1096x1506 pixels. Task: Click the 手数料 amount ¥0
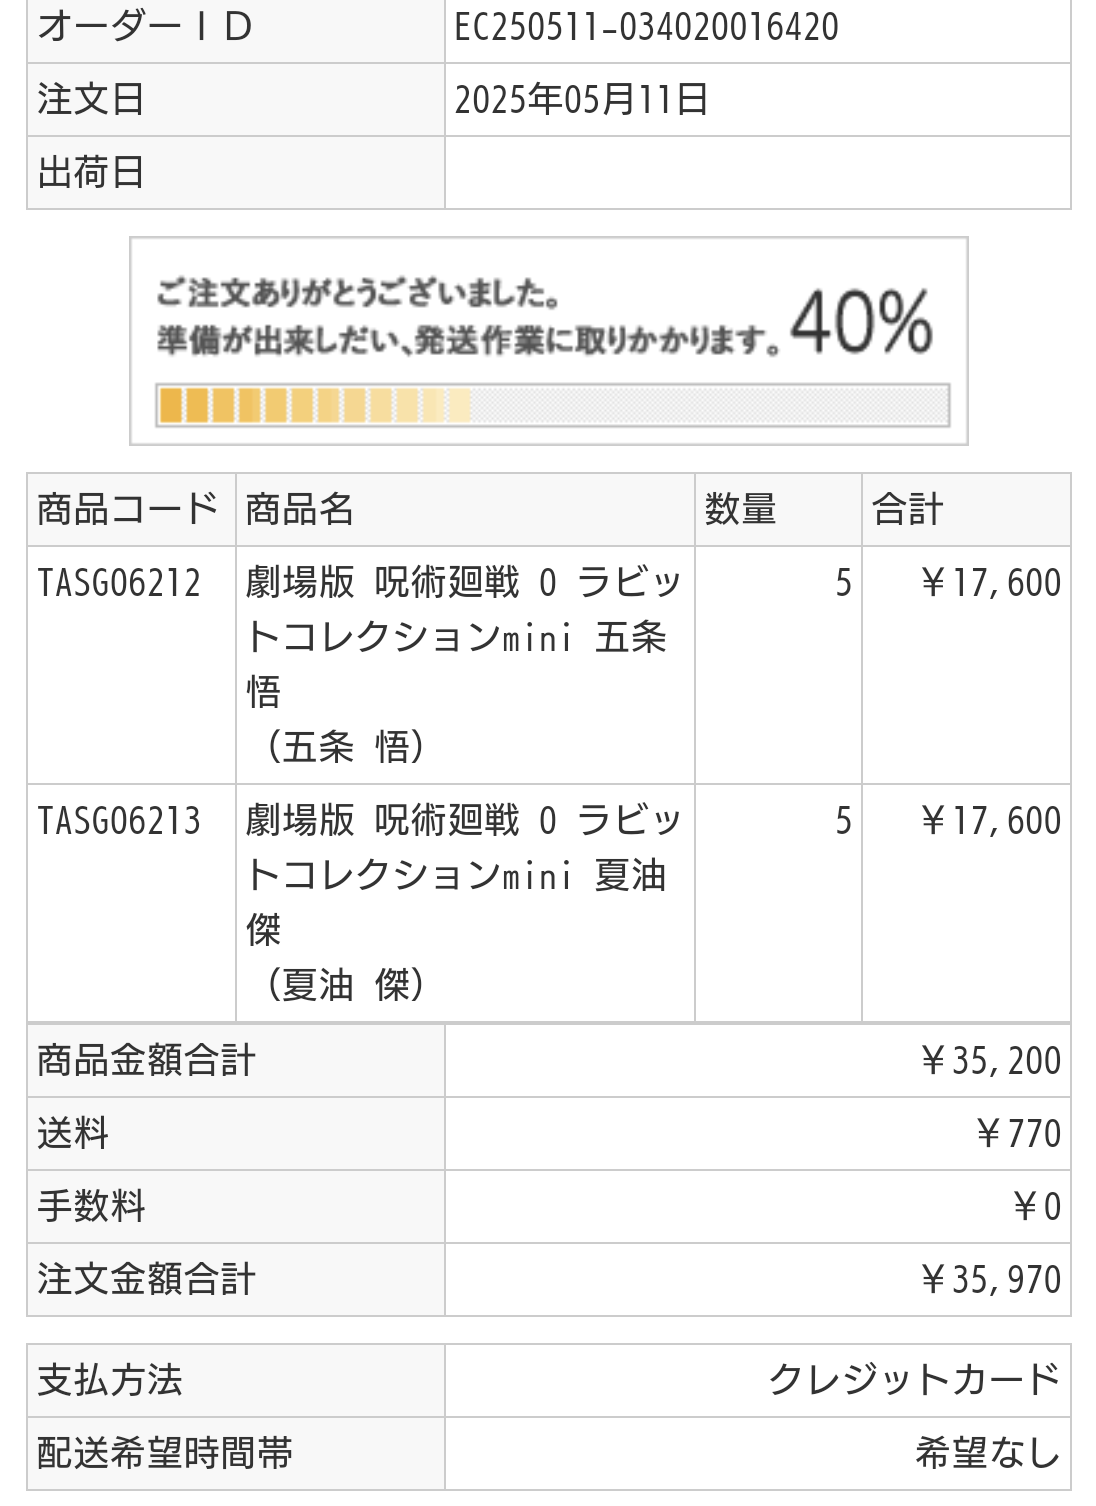(x=1037, y=1207)
